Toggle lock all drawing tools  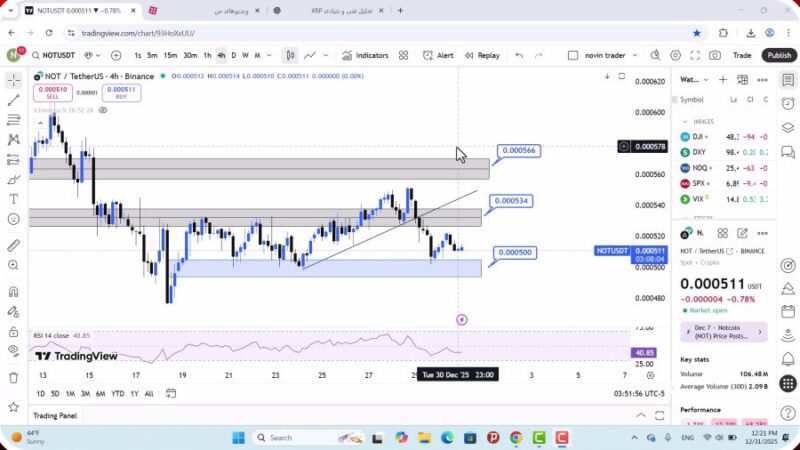pyautogui.click(x=14, y=330)
